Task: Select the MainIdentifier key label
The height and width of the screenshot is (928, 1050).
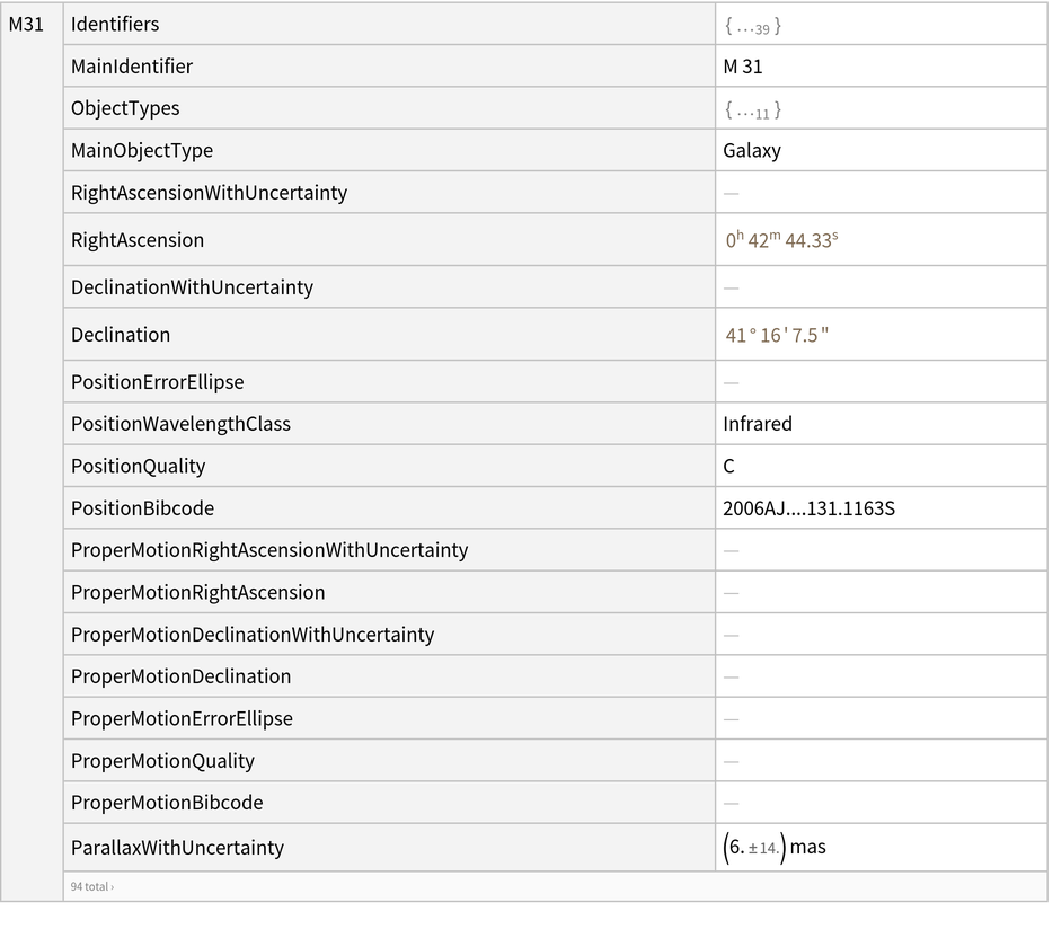Action: pos(132,68)
